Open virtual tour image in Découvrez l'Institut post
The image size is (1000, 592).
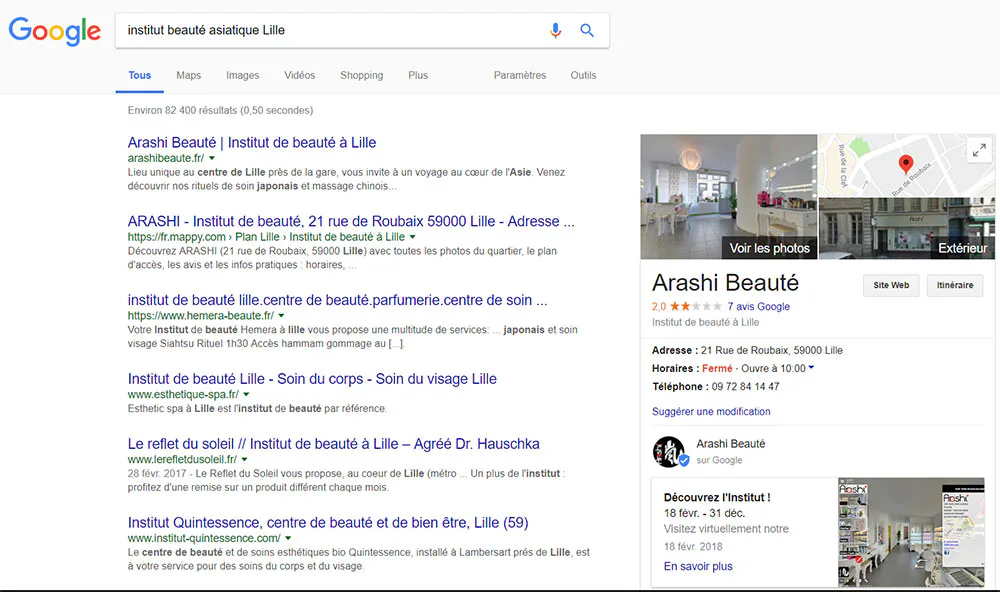pyautogui.click(x=911, y=532)
